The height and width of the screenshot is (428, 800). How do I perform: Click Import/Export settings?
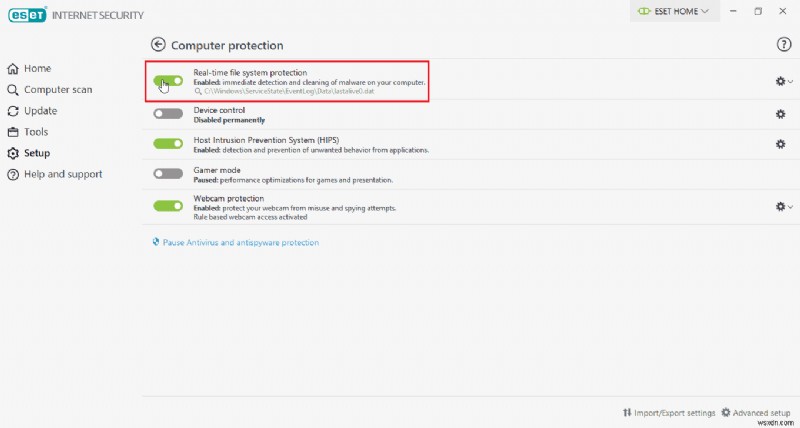669,413
